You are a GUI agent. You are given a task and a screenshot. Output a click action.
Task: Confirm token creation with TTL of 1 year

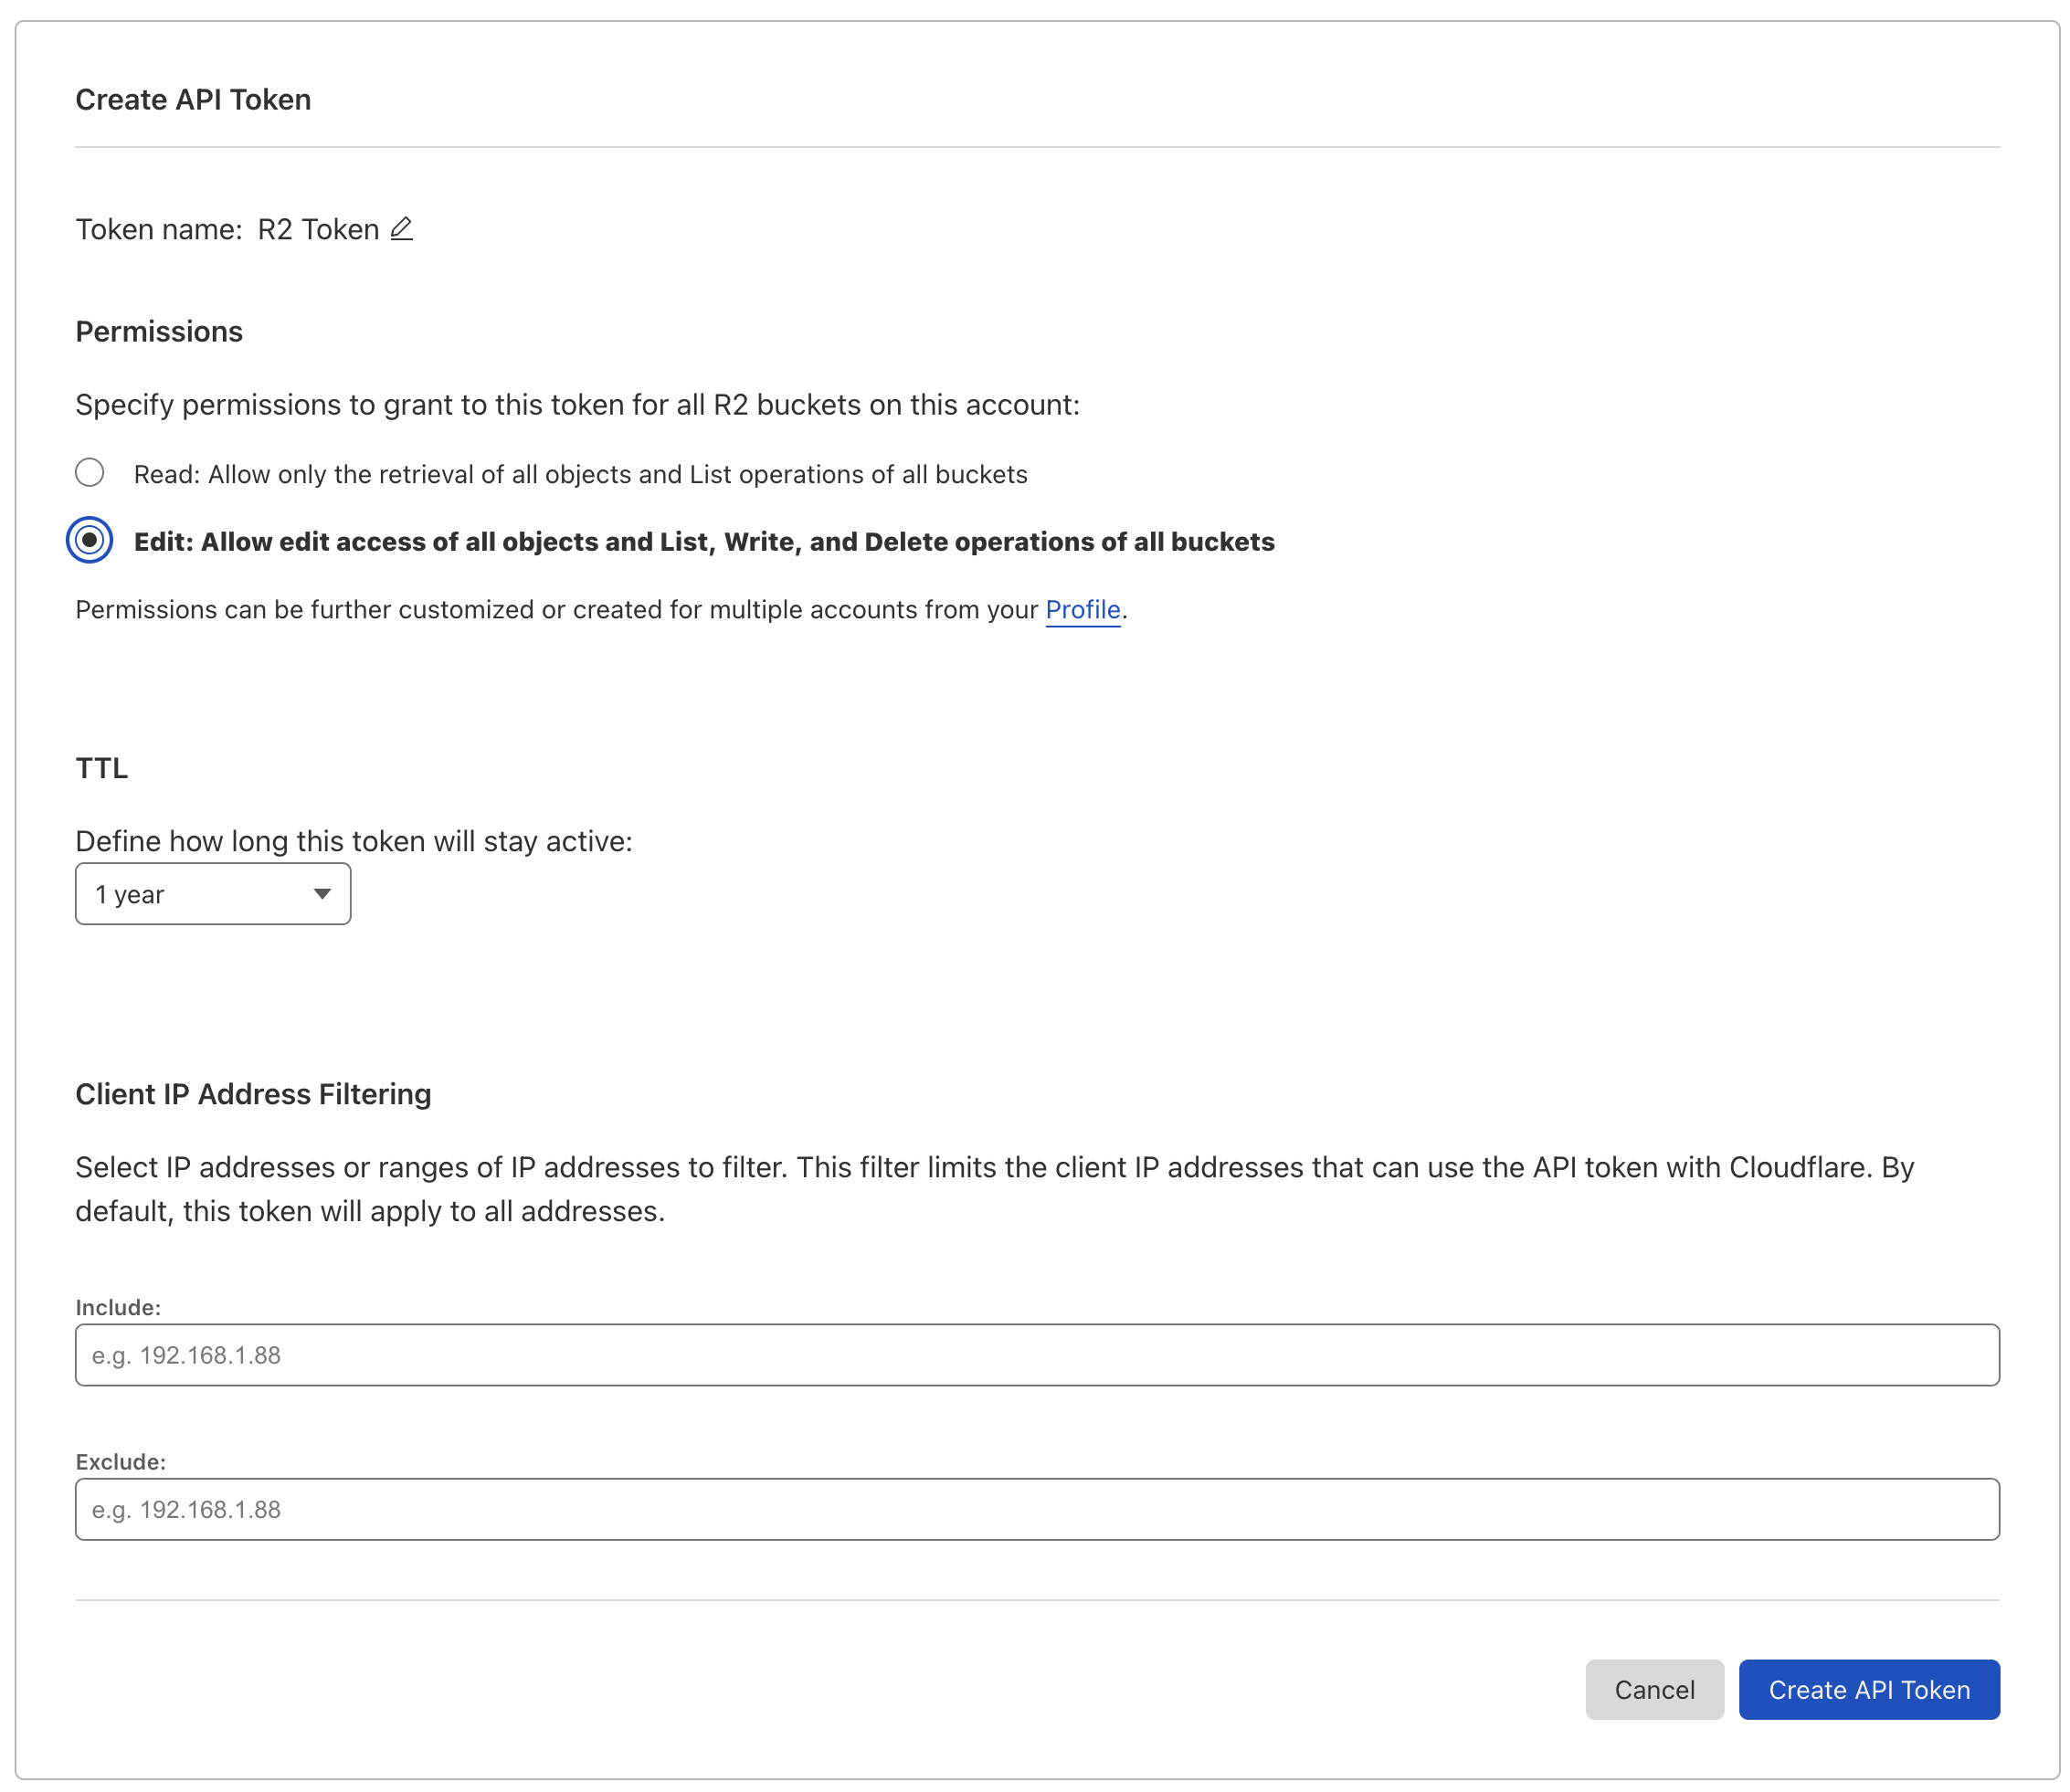pyautogui.click(x=1868, y=1689)
